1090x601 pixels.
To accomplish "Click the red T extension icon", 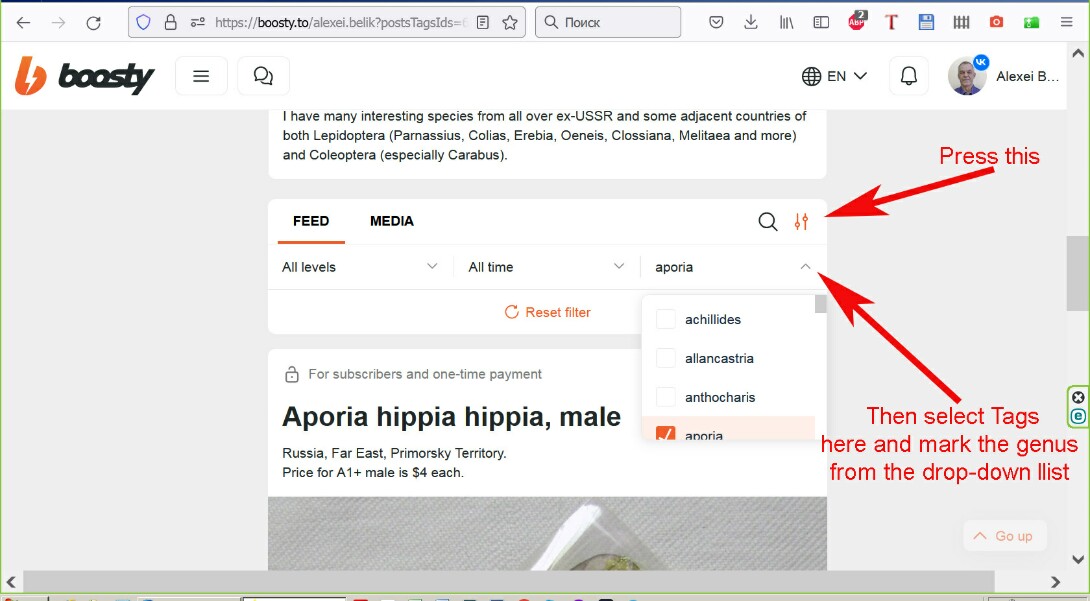I will click(x=891, y=22).
